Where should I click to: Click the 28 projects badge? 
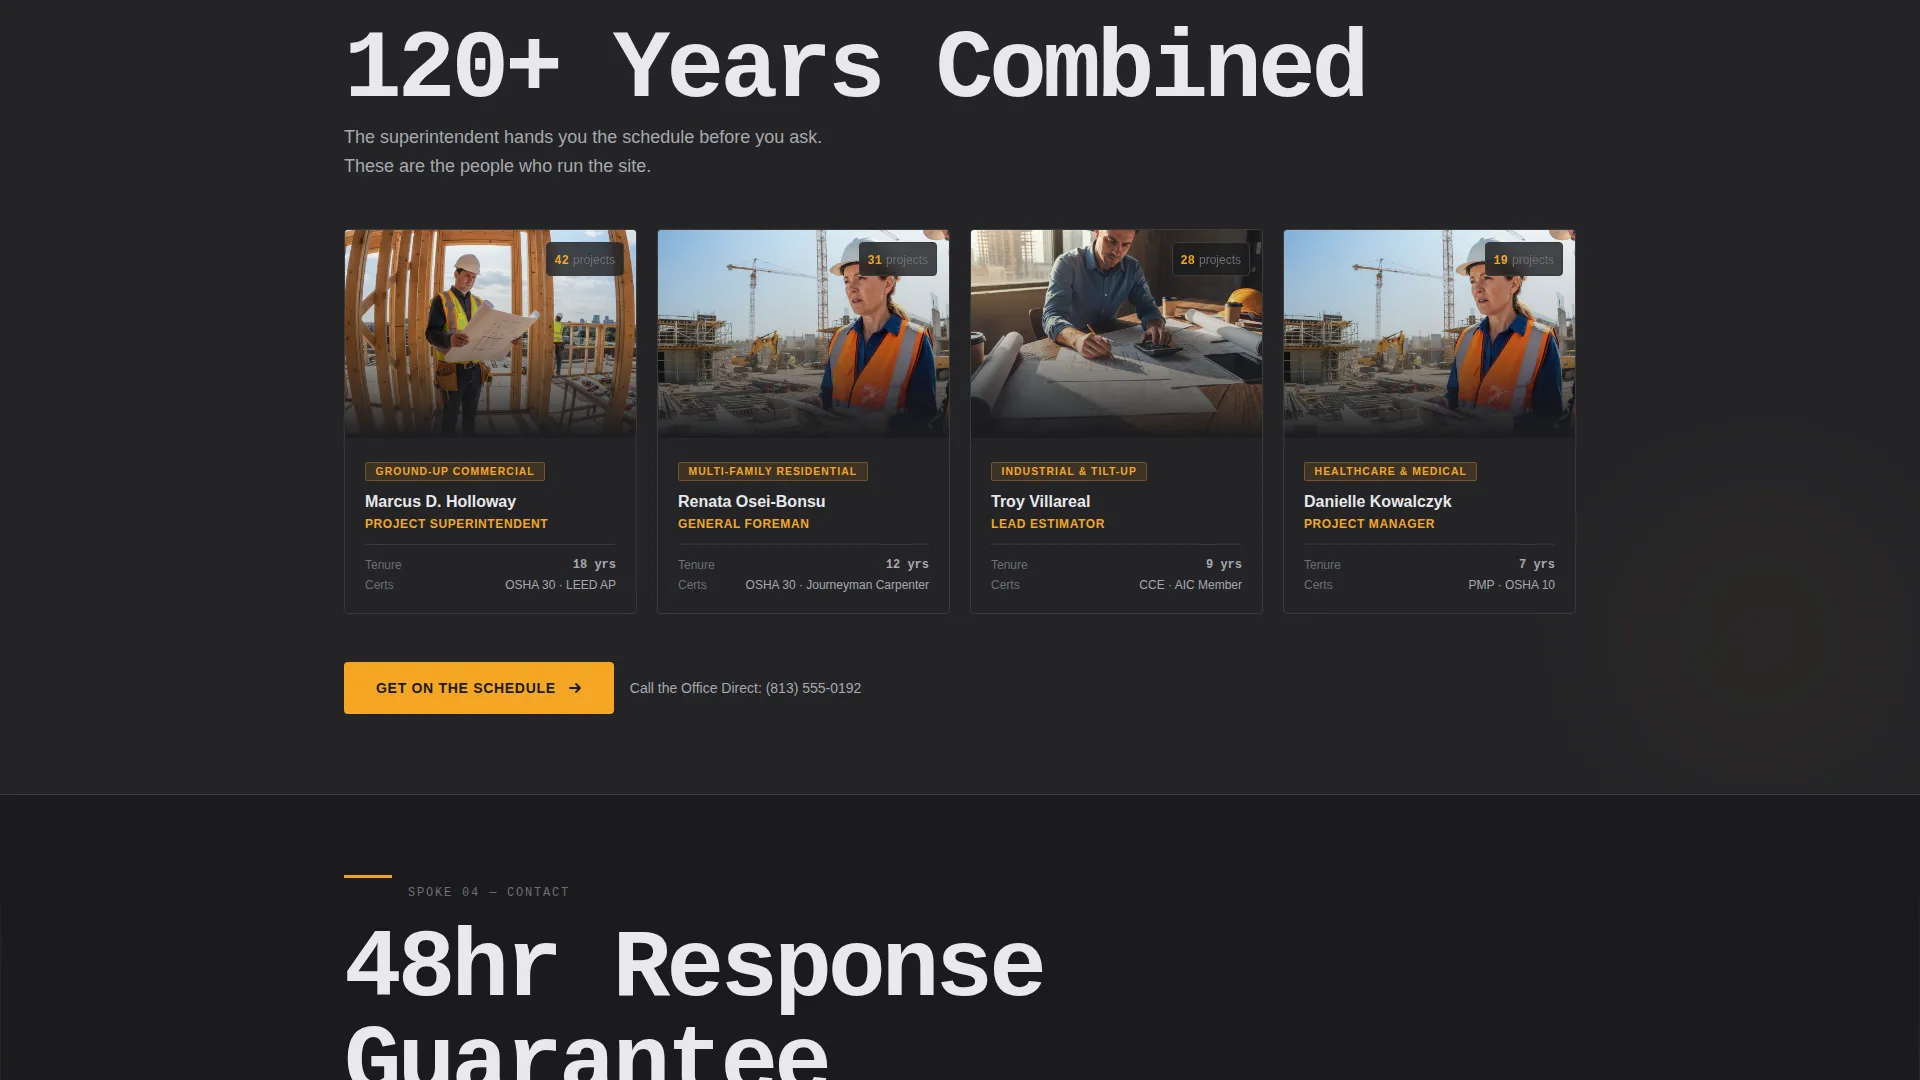(x=1211, y=260)
